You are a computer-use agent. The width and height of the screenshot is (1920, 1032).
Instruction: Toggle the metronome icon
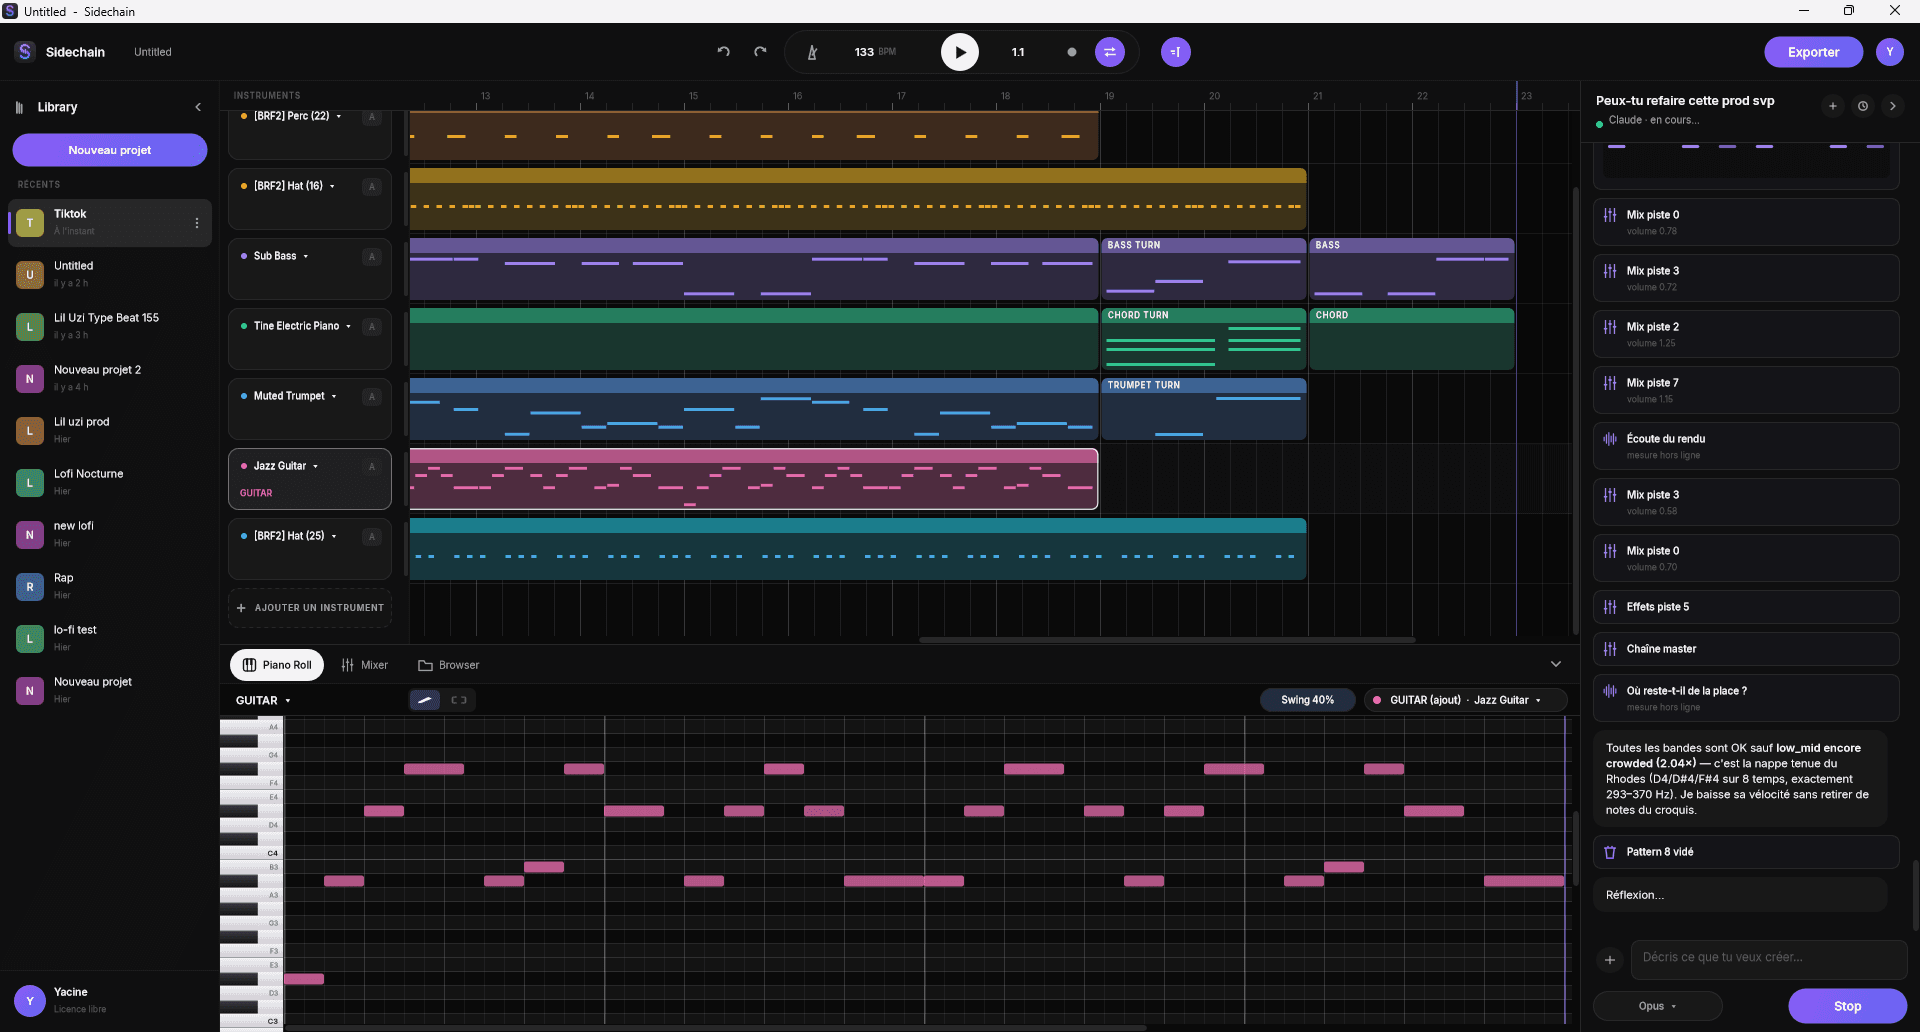[x=812, y=52]
